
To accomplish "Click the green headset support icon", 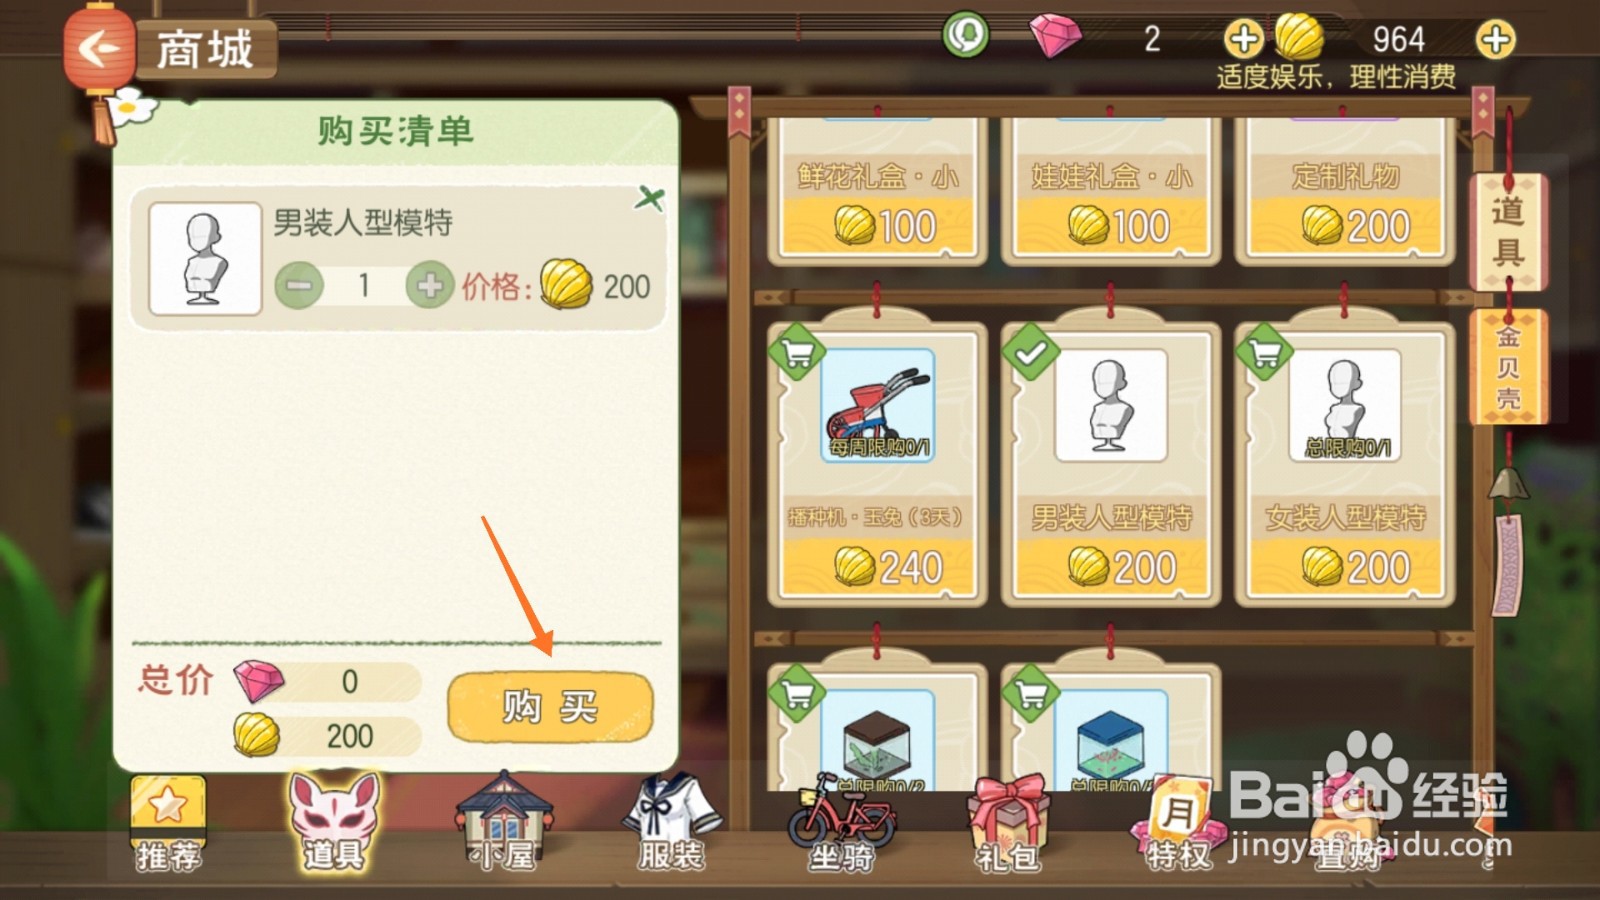I will pos(965,36).
